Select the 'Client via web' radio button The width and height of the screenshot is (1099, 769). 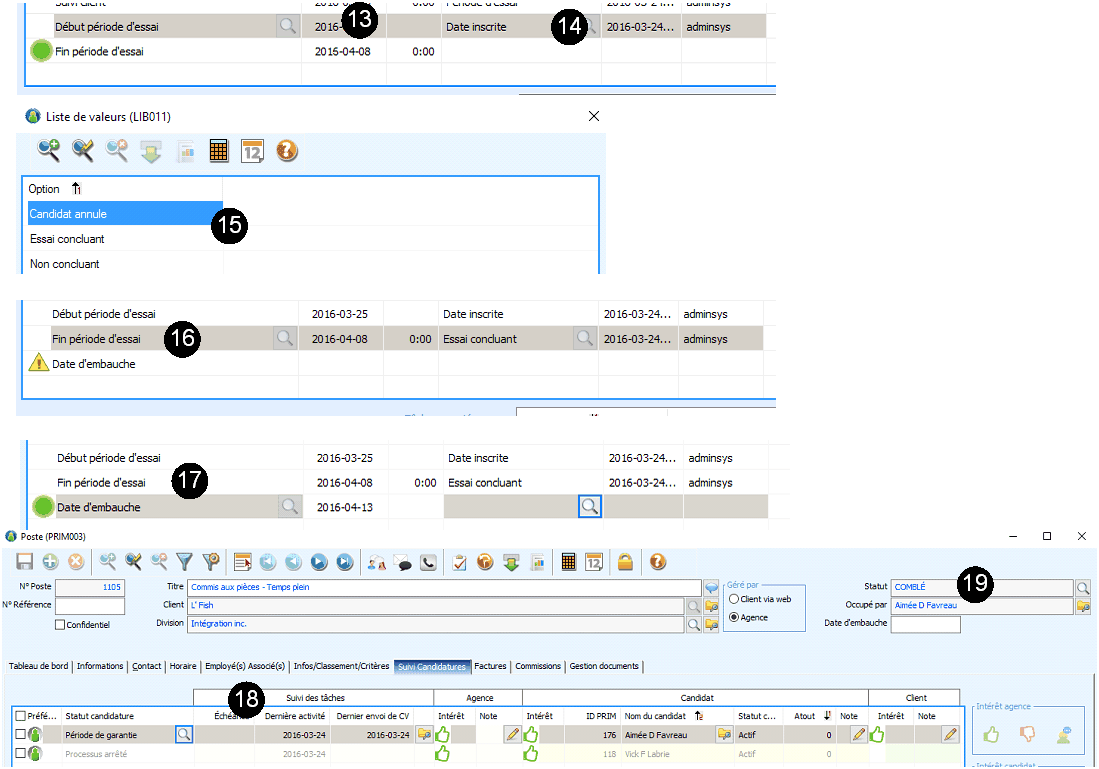(x=735, y=599)
